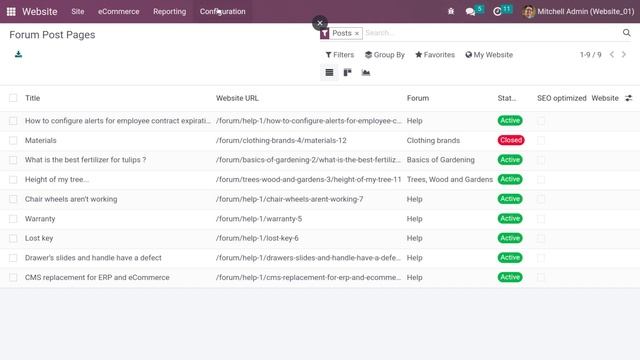This screenshot has width=640, height=360.
Task: Select checkbox for CMS replacement row
Action: coord(13,277)
